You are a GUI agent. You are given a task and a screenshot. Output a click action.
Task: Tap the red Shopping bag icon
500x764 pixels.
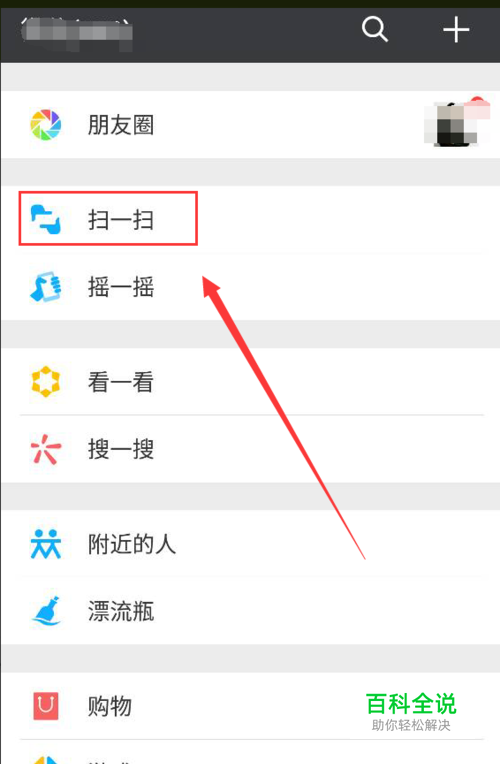pyautogui.click(x=45, y=706)
